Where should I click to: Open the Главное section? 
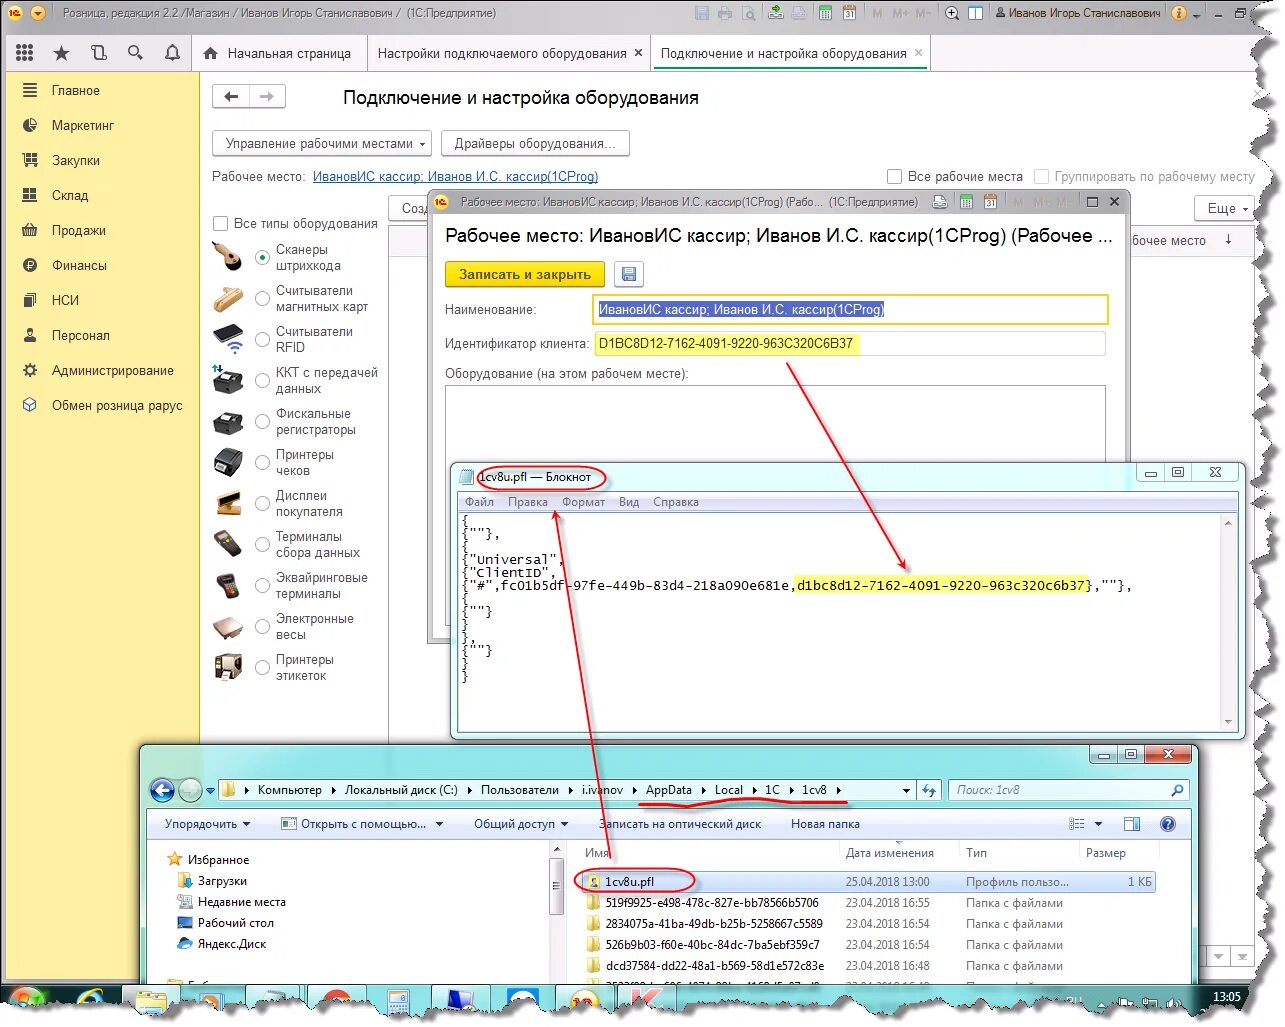[x=76, y=90]
